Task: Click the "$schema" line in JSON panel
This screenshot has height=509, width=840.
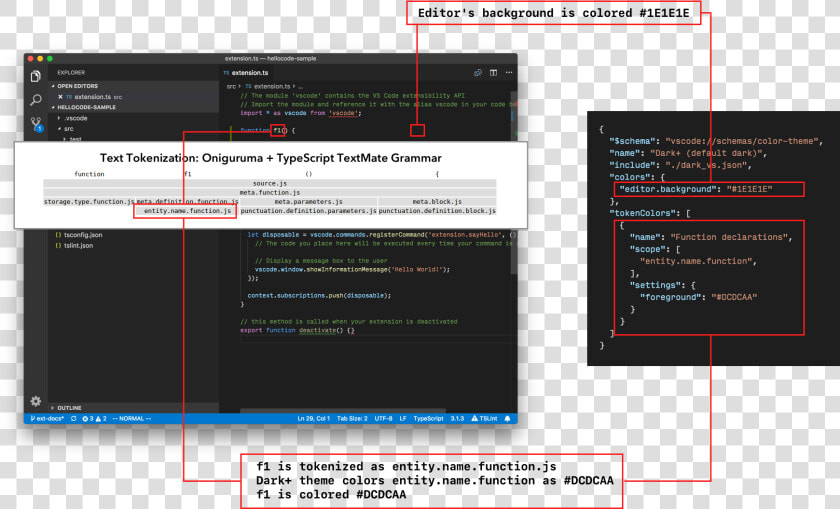Action: [x=716, y=141]
